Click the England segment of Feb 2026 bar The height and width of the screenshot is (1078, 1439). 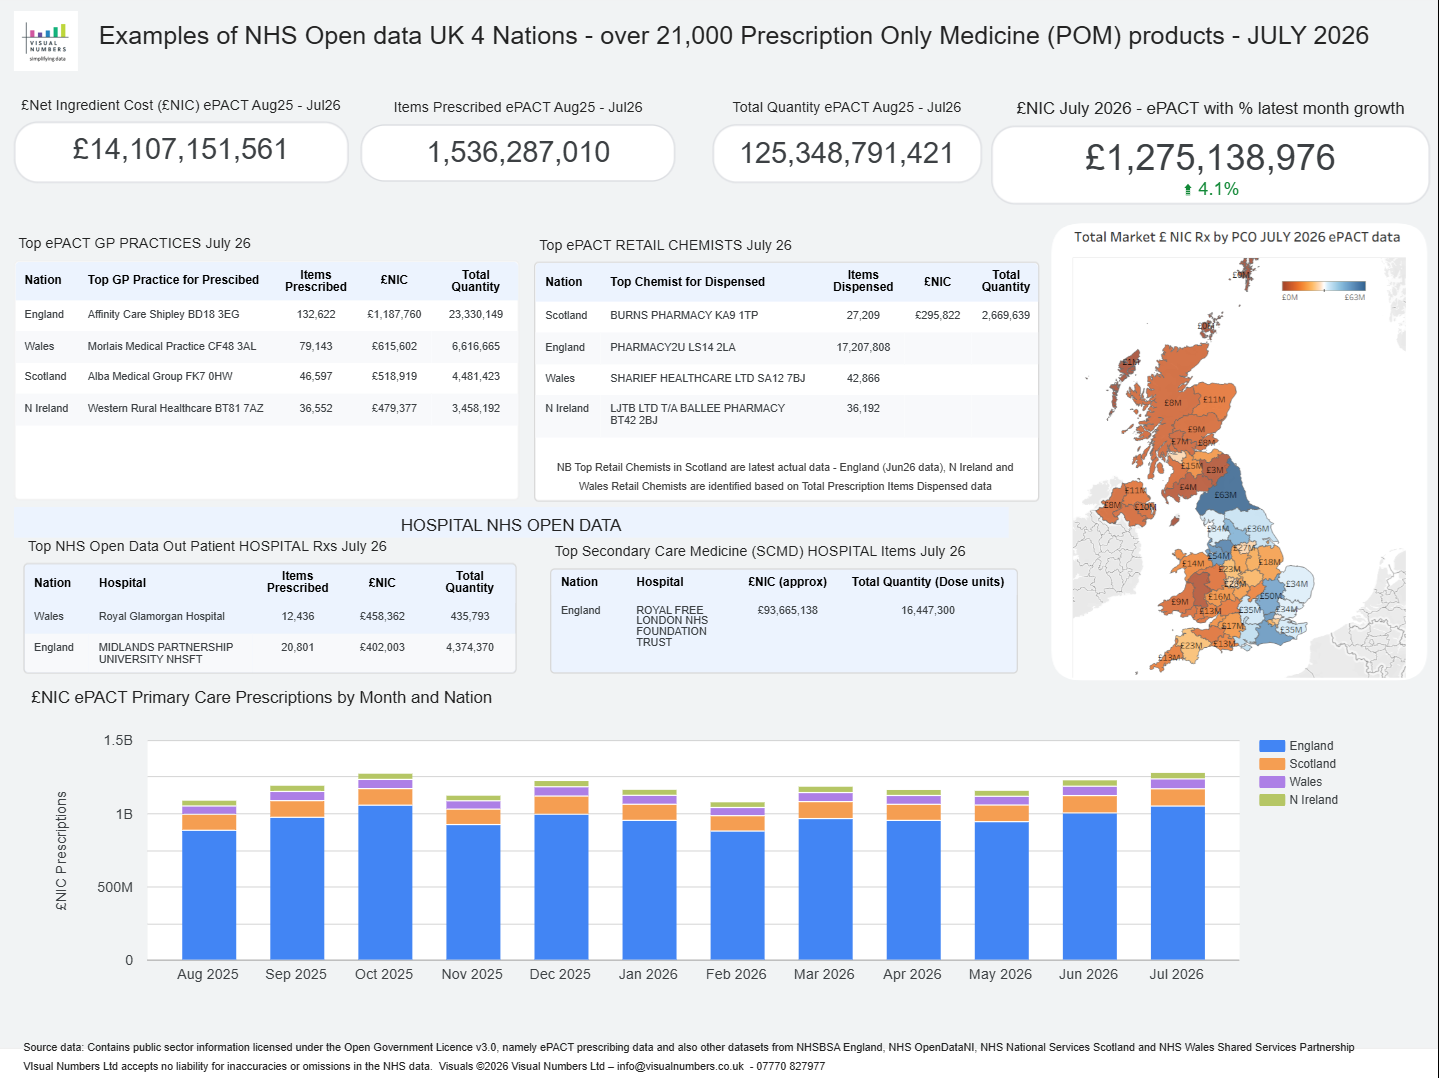(x=737, y=896)
